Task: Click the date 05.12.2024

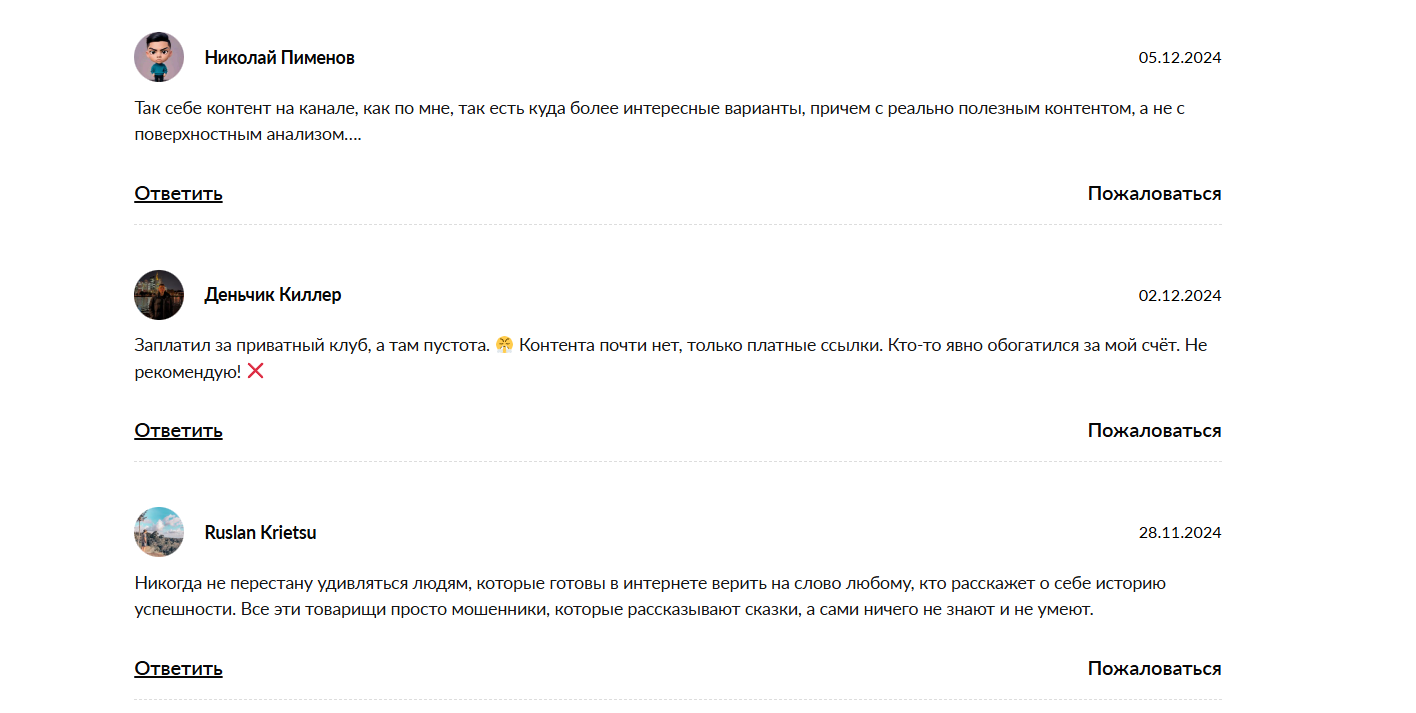Action: [1180, 58]
